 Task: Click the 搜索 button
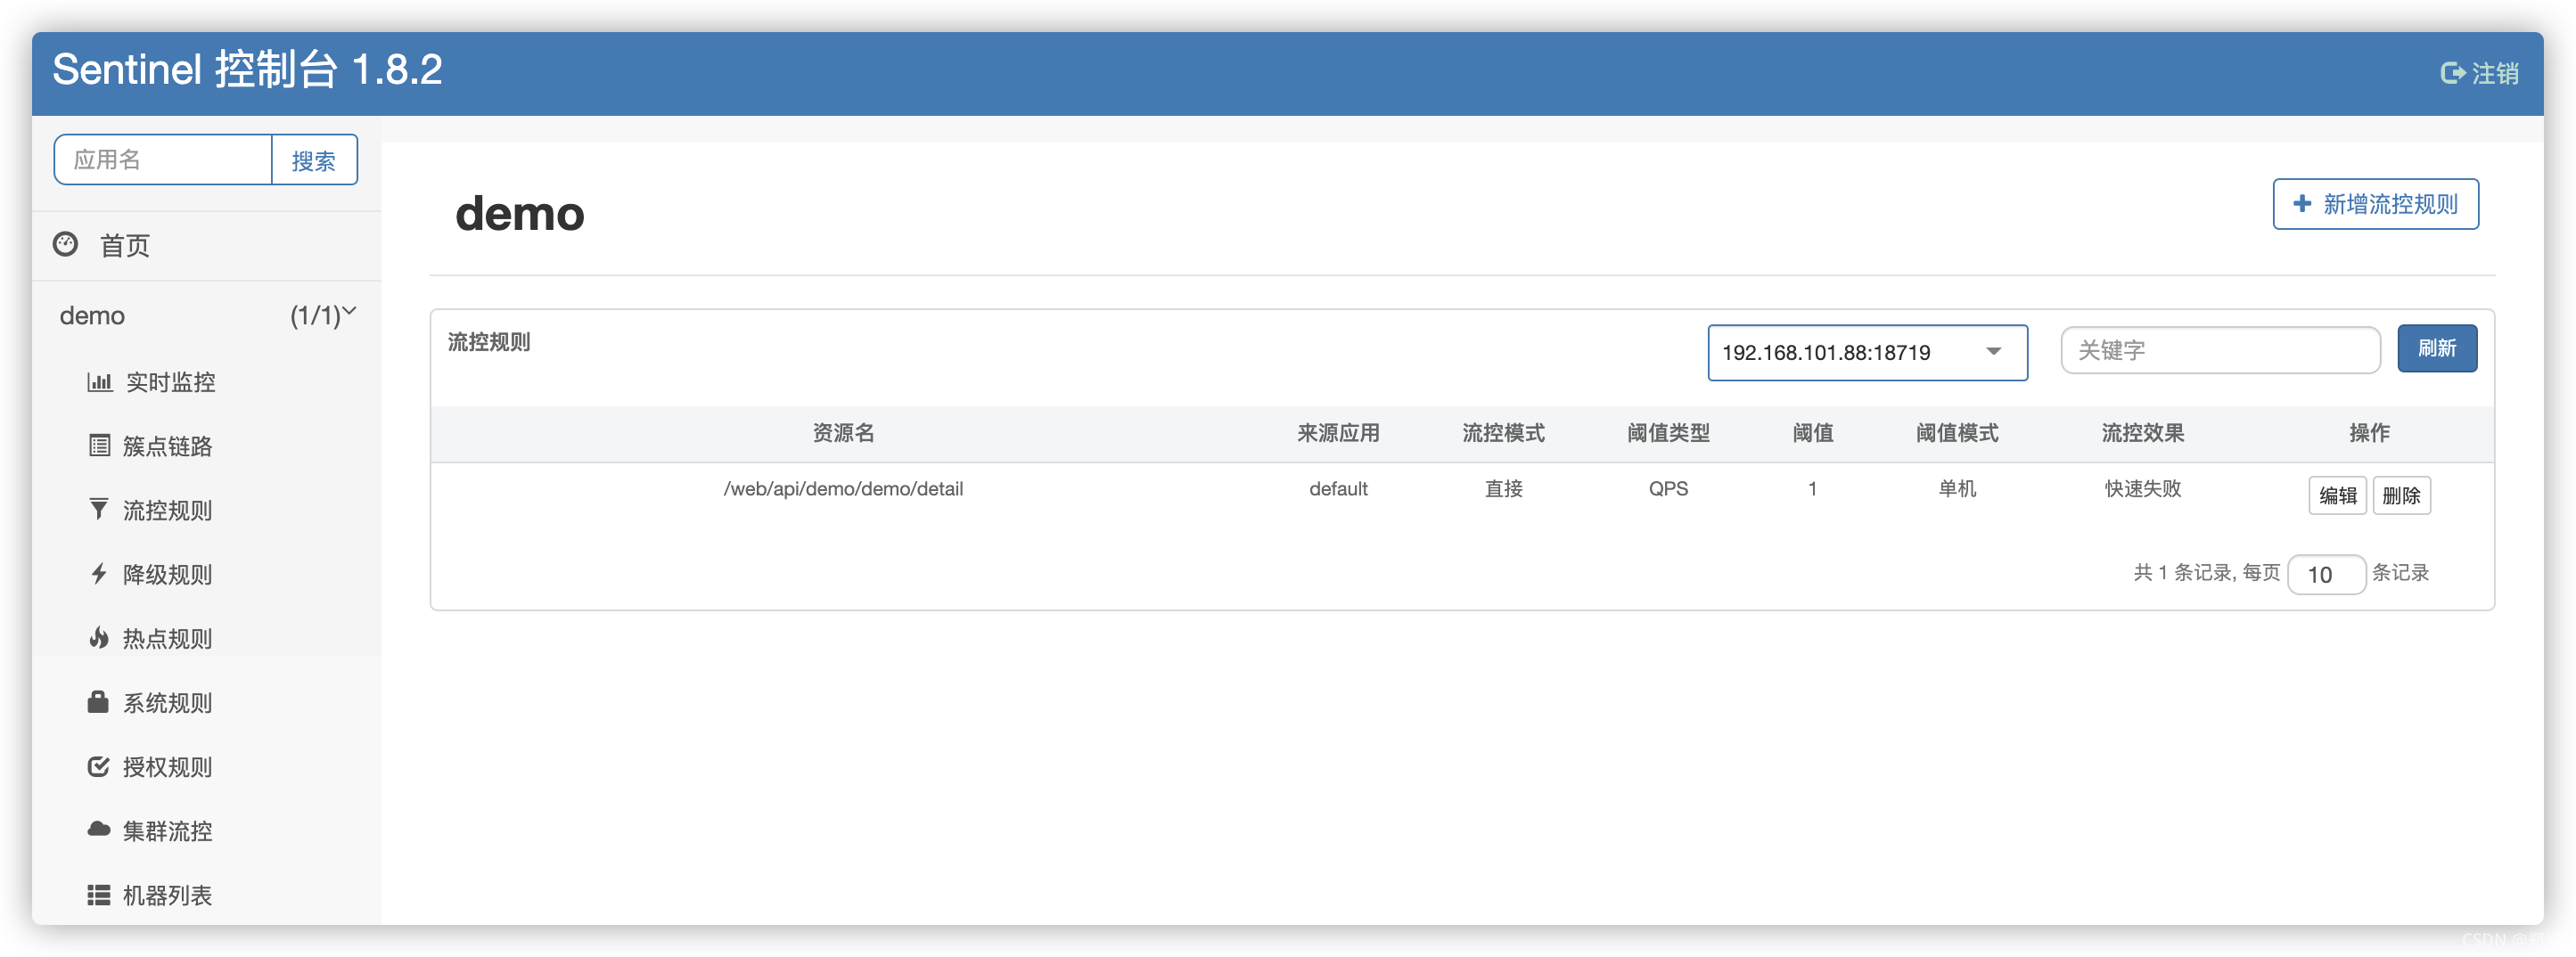314,160
